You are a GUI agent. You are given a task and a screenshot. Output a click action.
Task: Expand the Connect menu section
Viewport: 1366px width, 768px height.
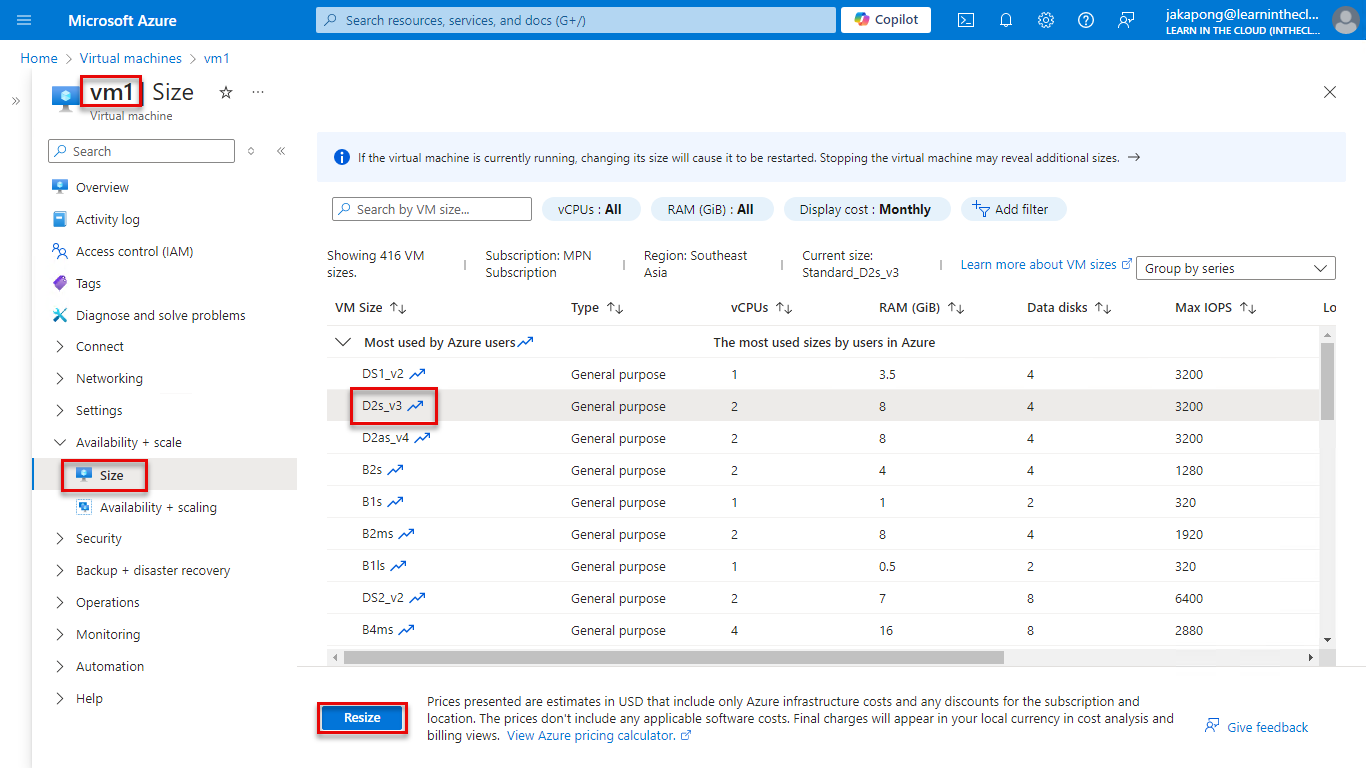(x=60, y=347)
